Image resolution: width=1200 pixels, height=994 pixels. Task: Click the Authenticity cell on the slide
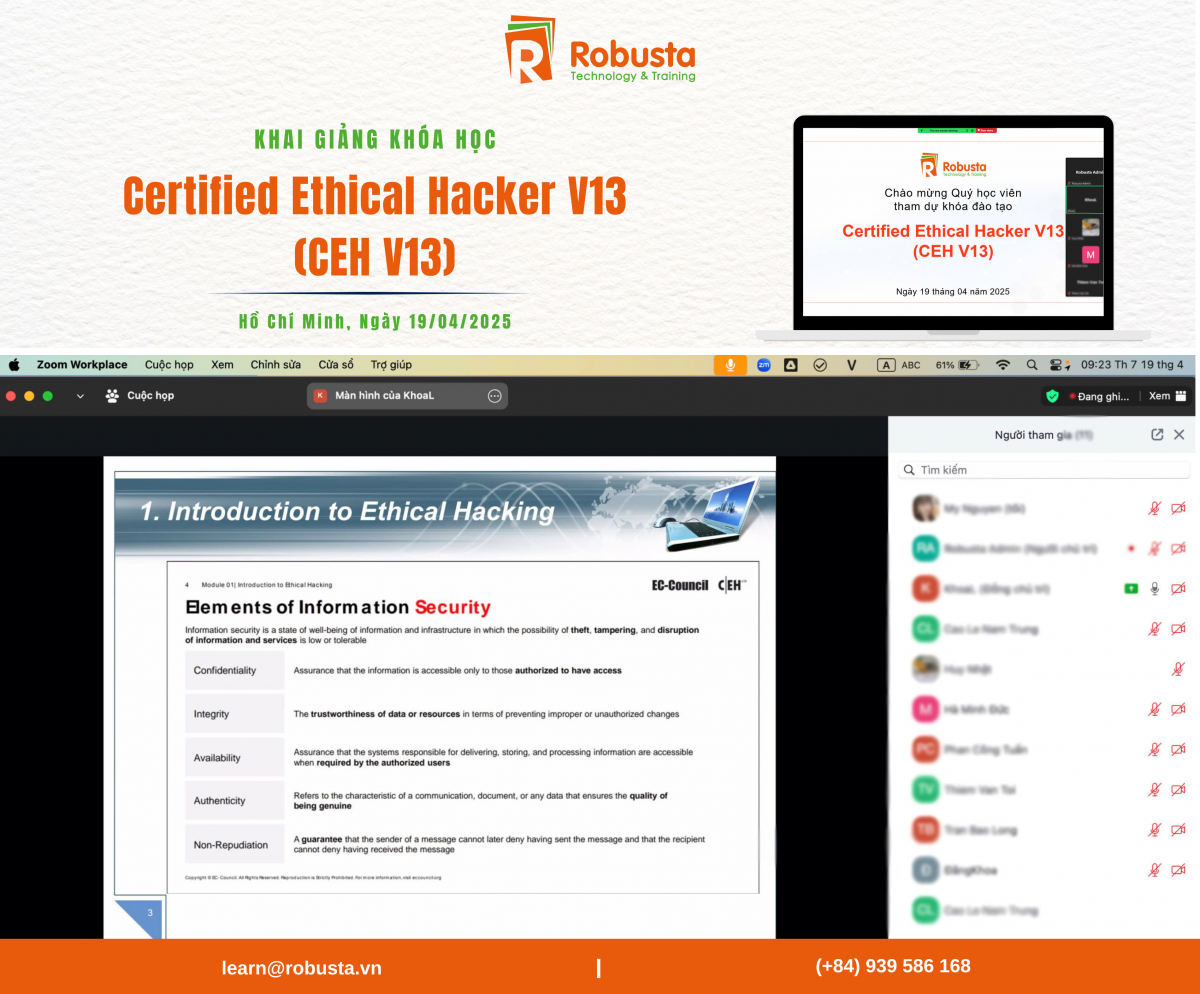(235, 801)
